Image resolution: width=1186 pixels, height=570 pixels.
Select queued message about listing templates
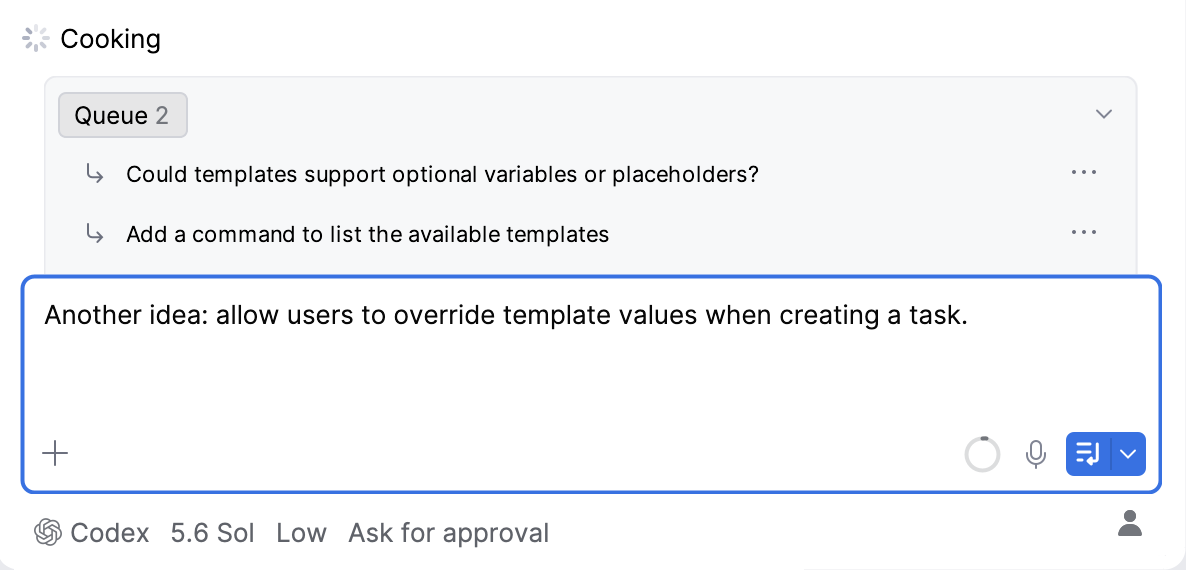[368, 234]
